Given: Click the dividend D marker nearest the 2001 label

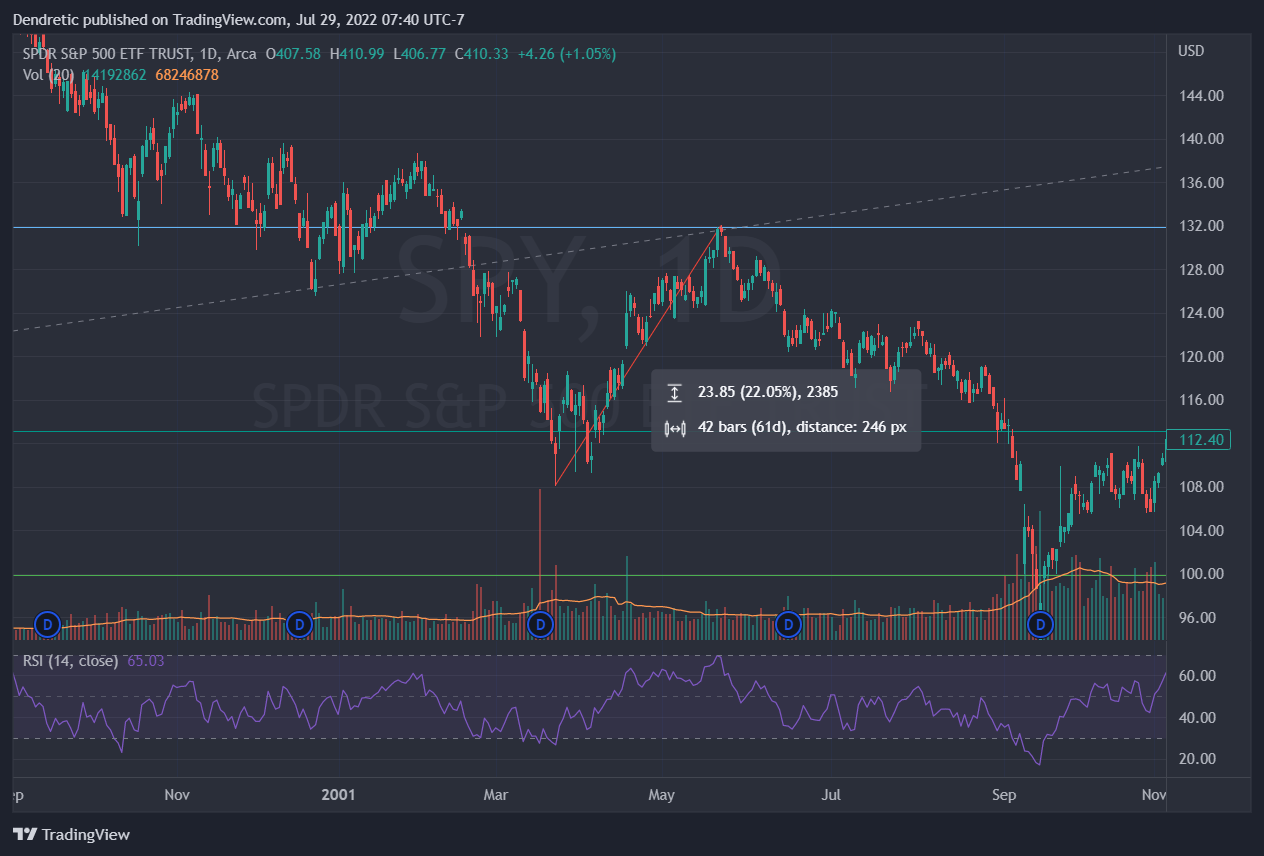Looking at the screenshot, I should [x=298, y=625].
